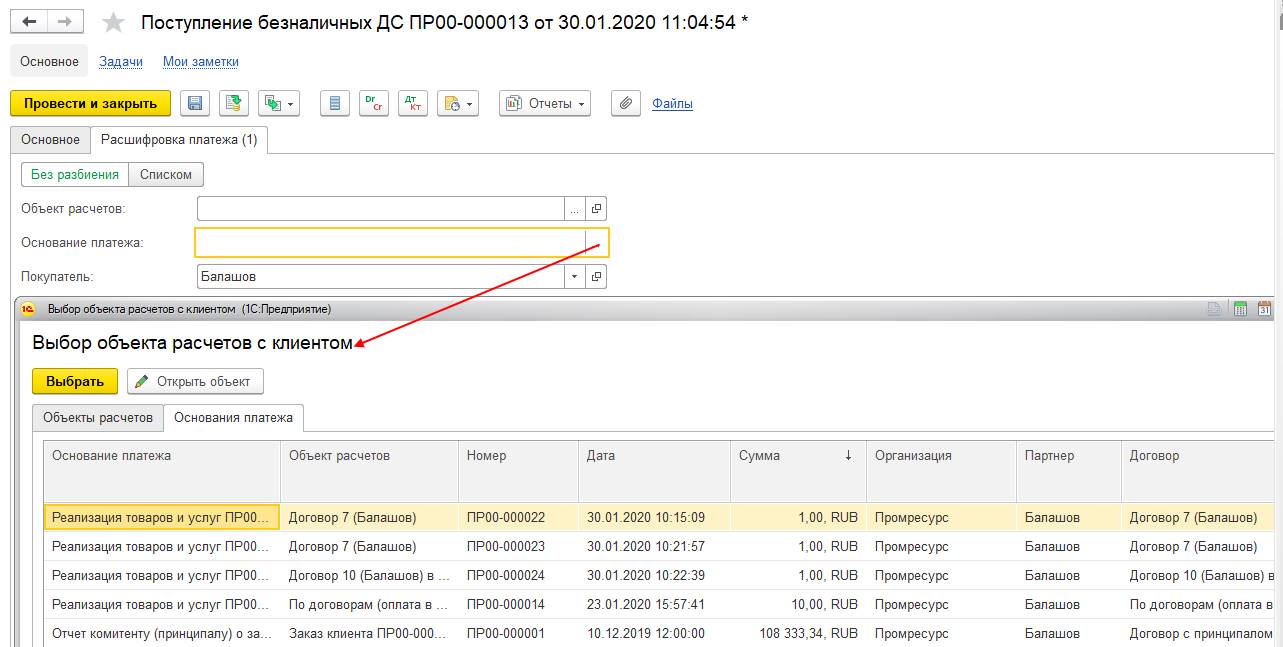The height and width of the screenshot is (647, 1283).
Task: Sort by the Номер column header
Action: [518, 470]
